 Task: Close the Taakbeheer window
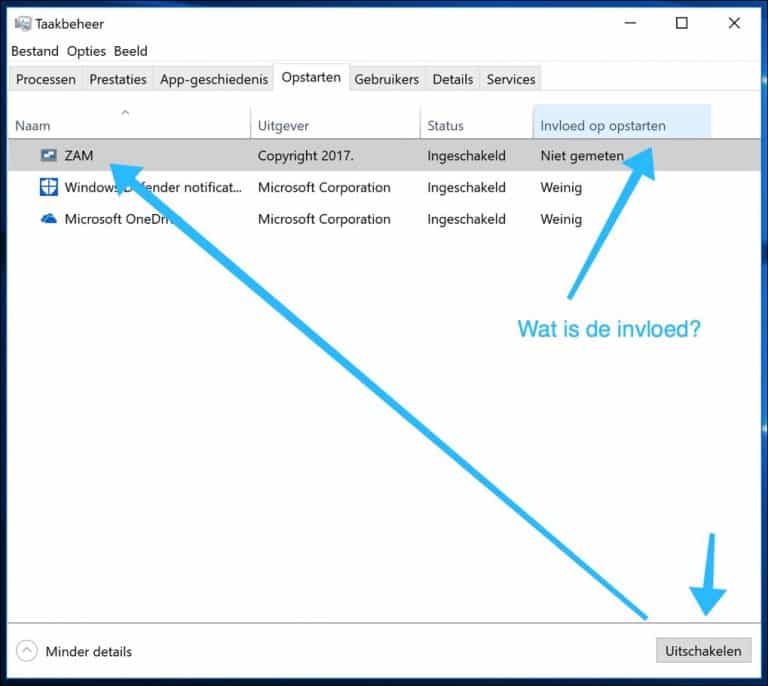point(734,23)
